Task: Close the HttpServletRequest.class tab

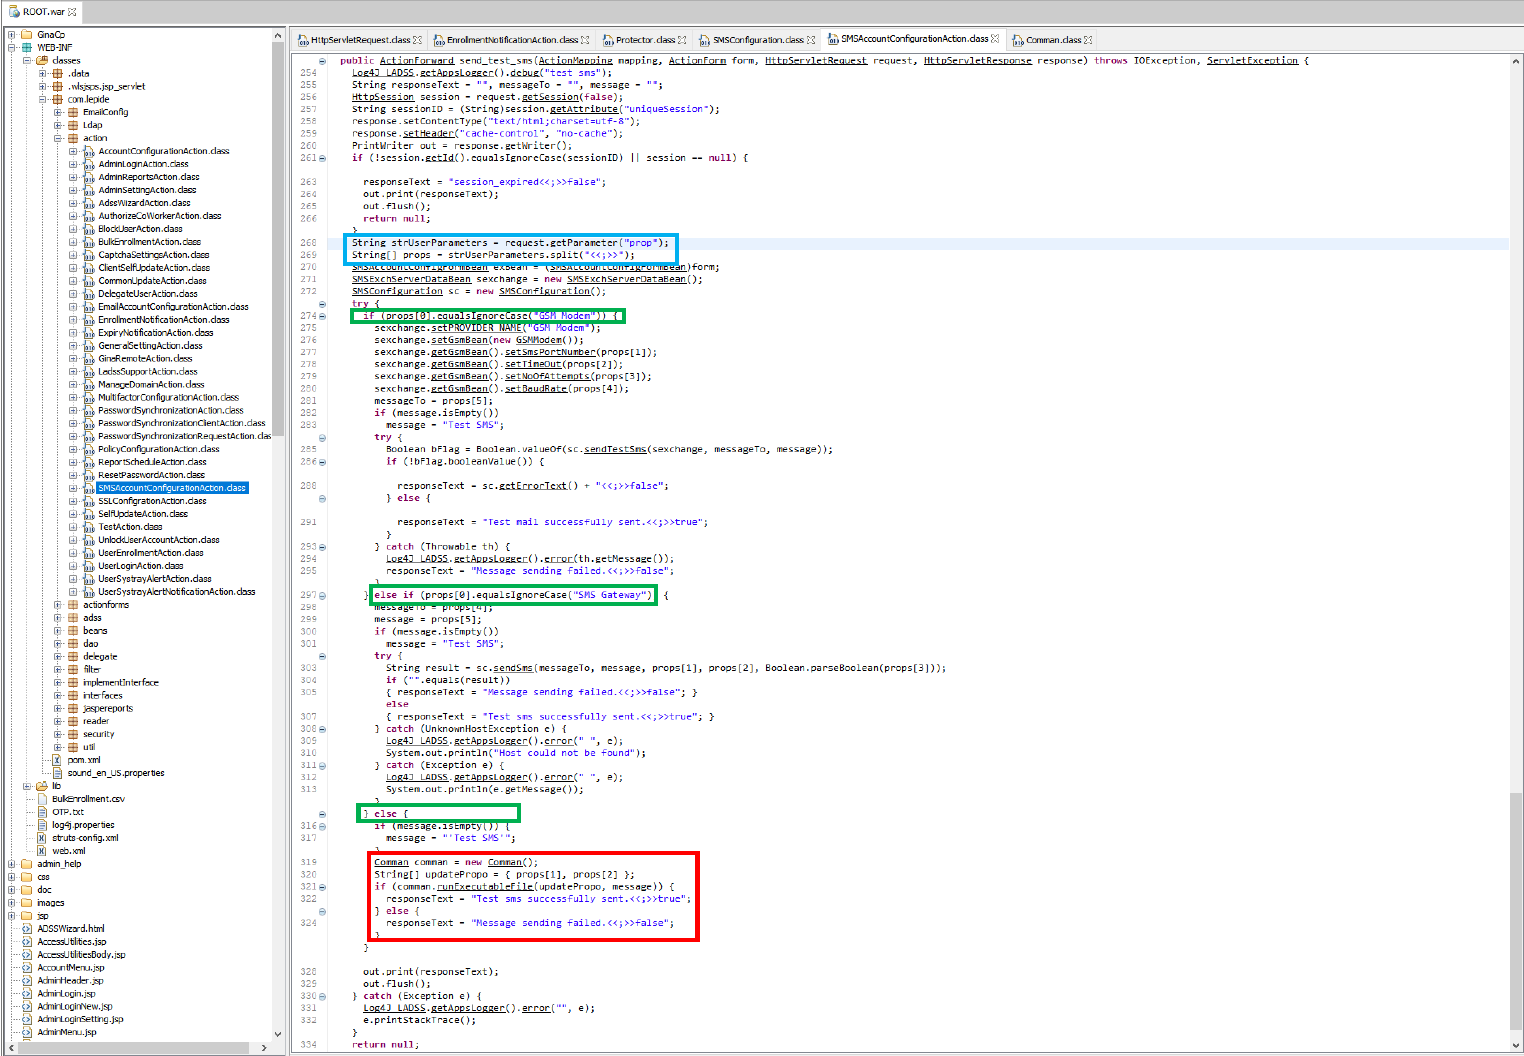Action: coord(418,40)
